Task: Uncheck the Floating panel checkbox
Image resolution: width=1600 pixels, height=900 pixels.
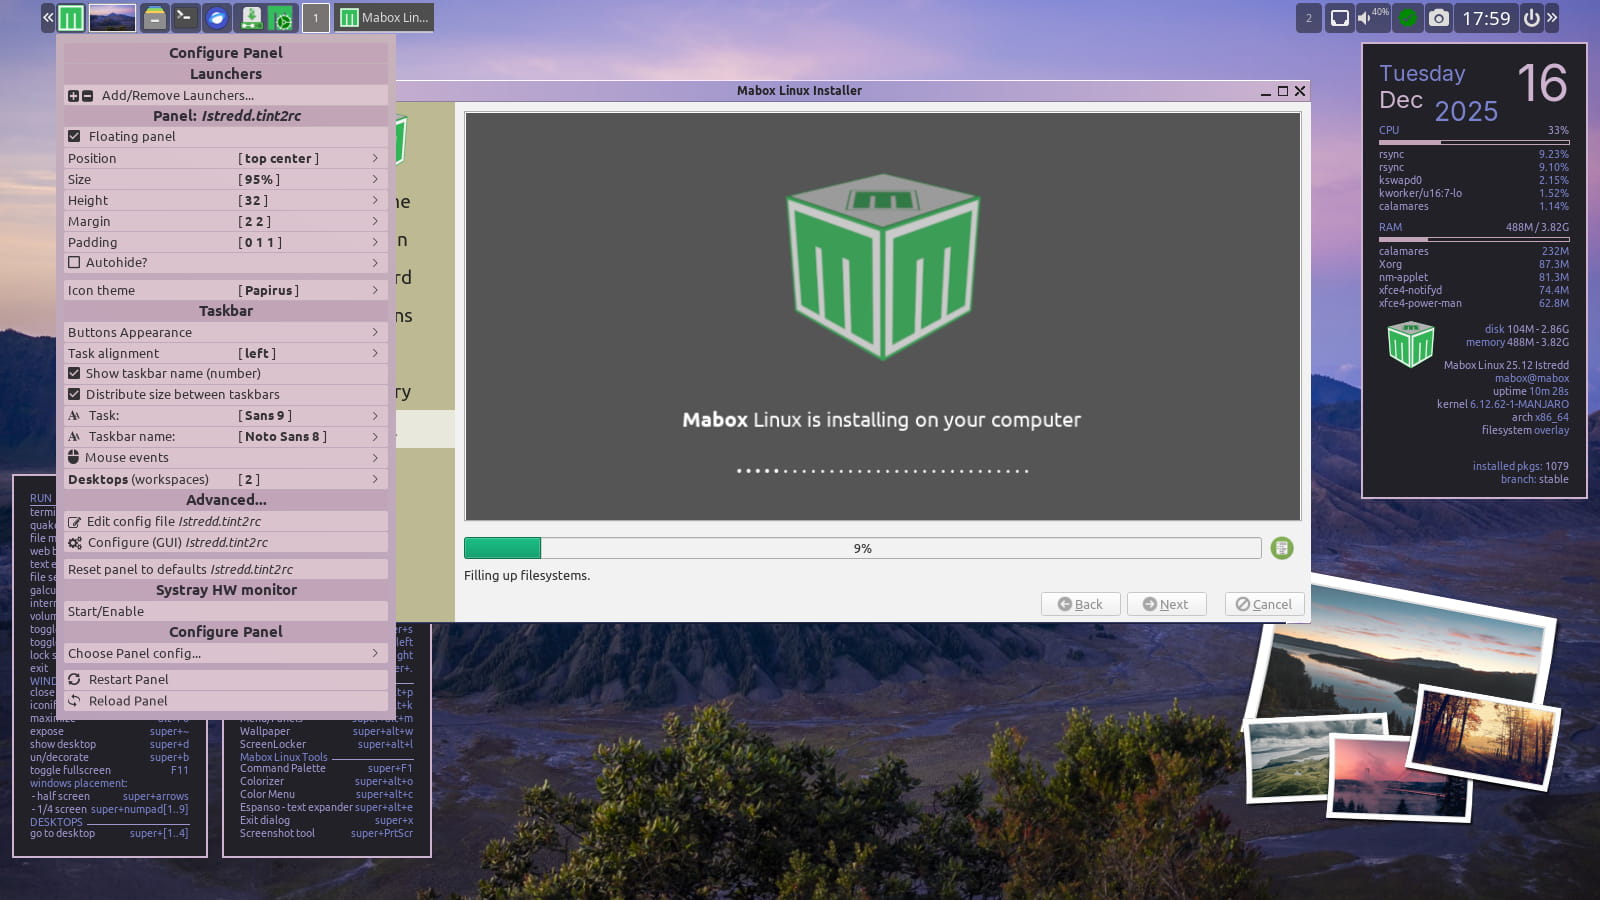Action: 74,136
